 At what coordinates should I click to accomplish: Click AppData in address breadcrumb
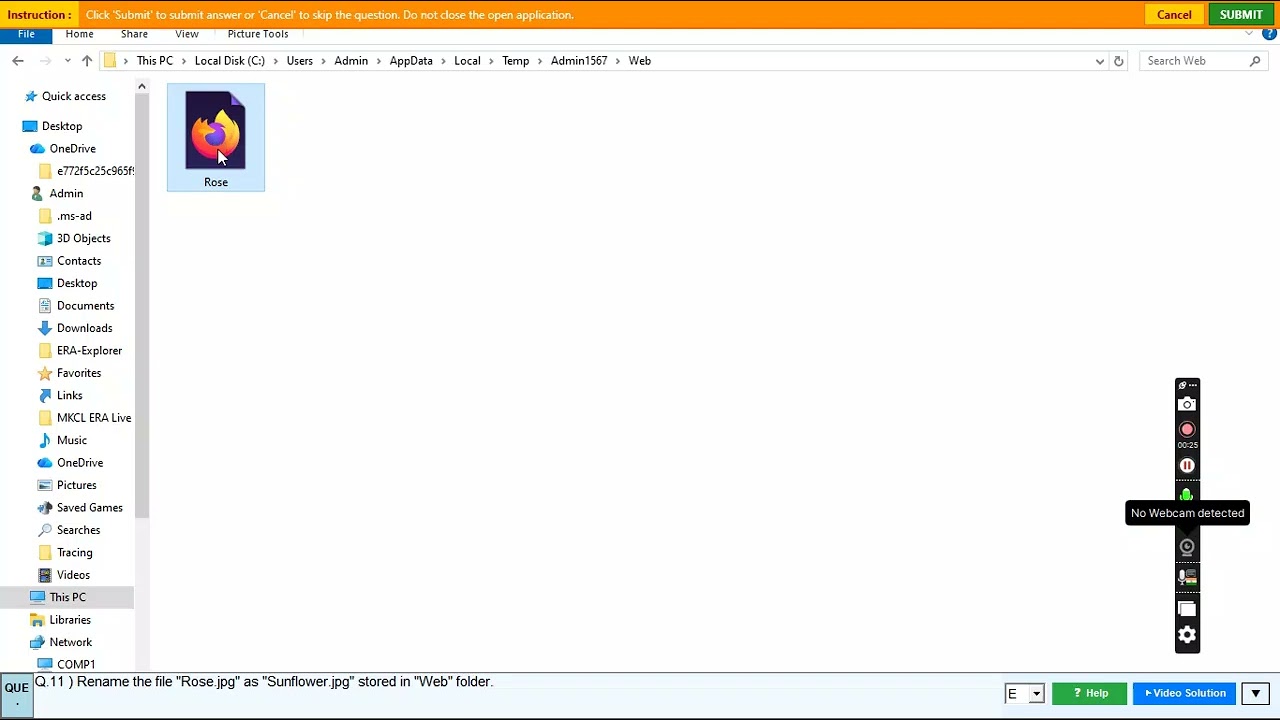click(411, 61)
